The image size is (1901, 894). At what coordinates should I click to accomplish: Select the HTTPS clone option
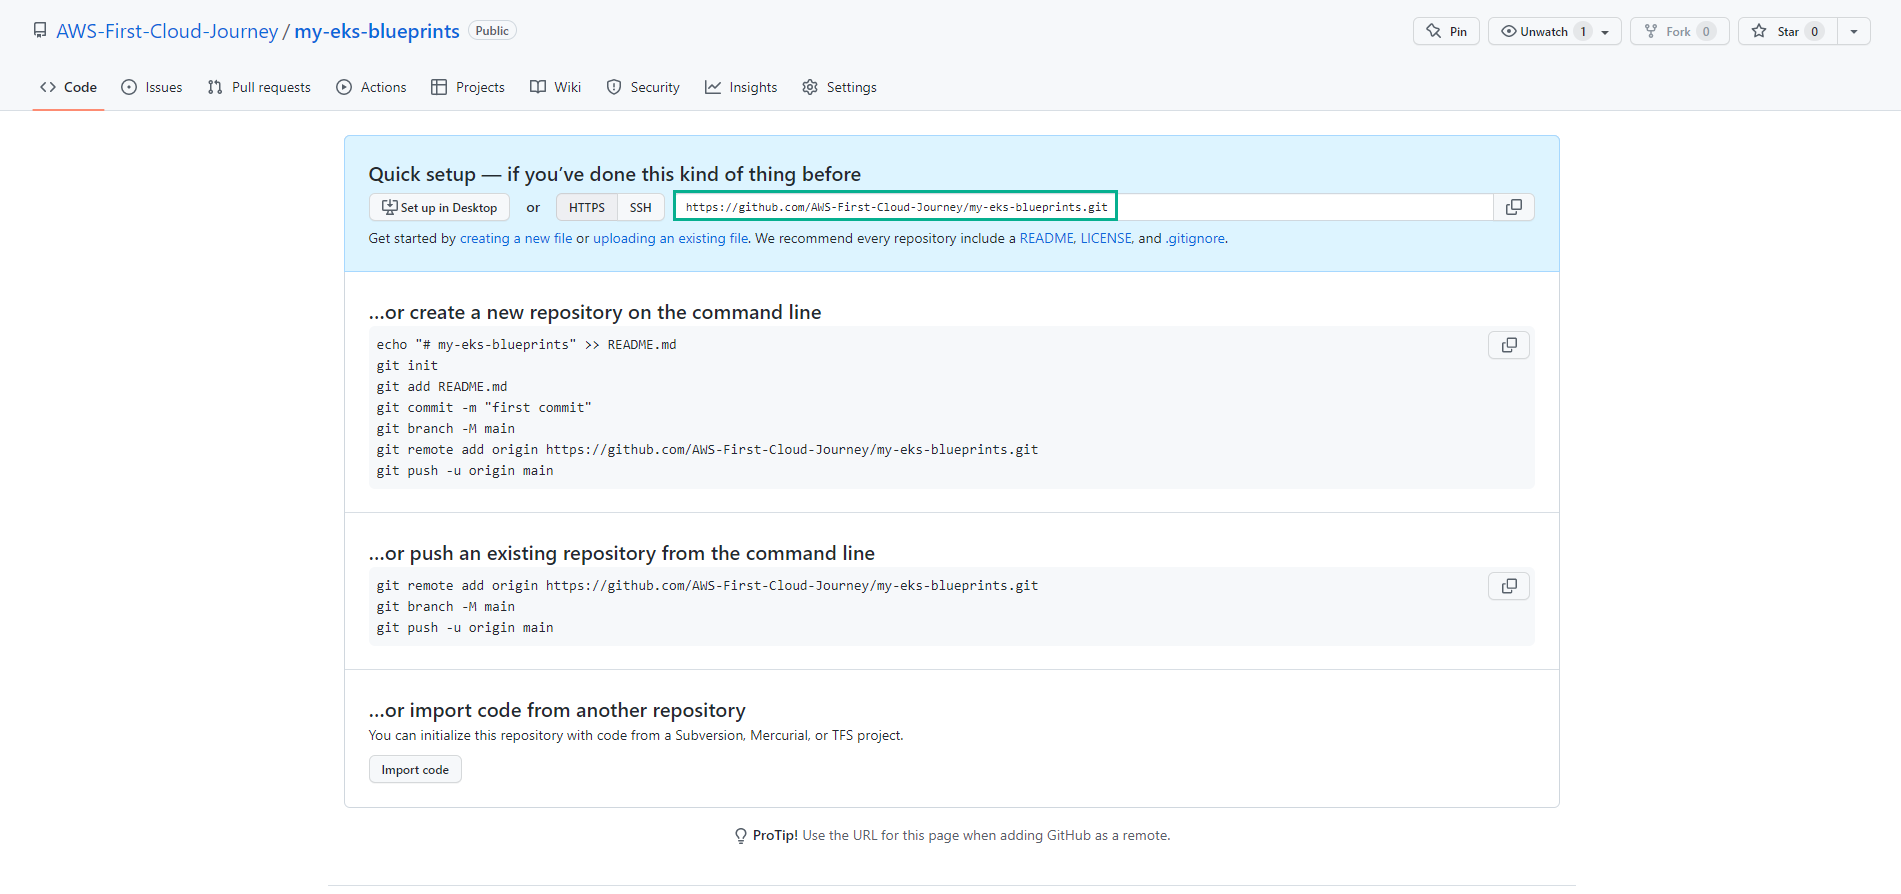587,207
